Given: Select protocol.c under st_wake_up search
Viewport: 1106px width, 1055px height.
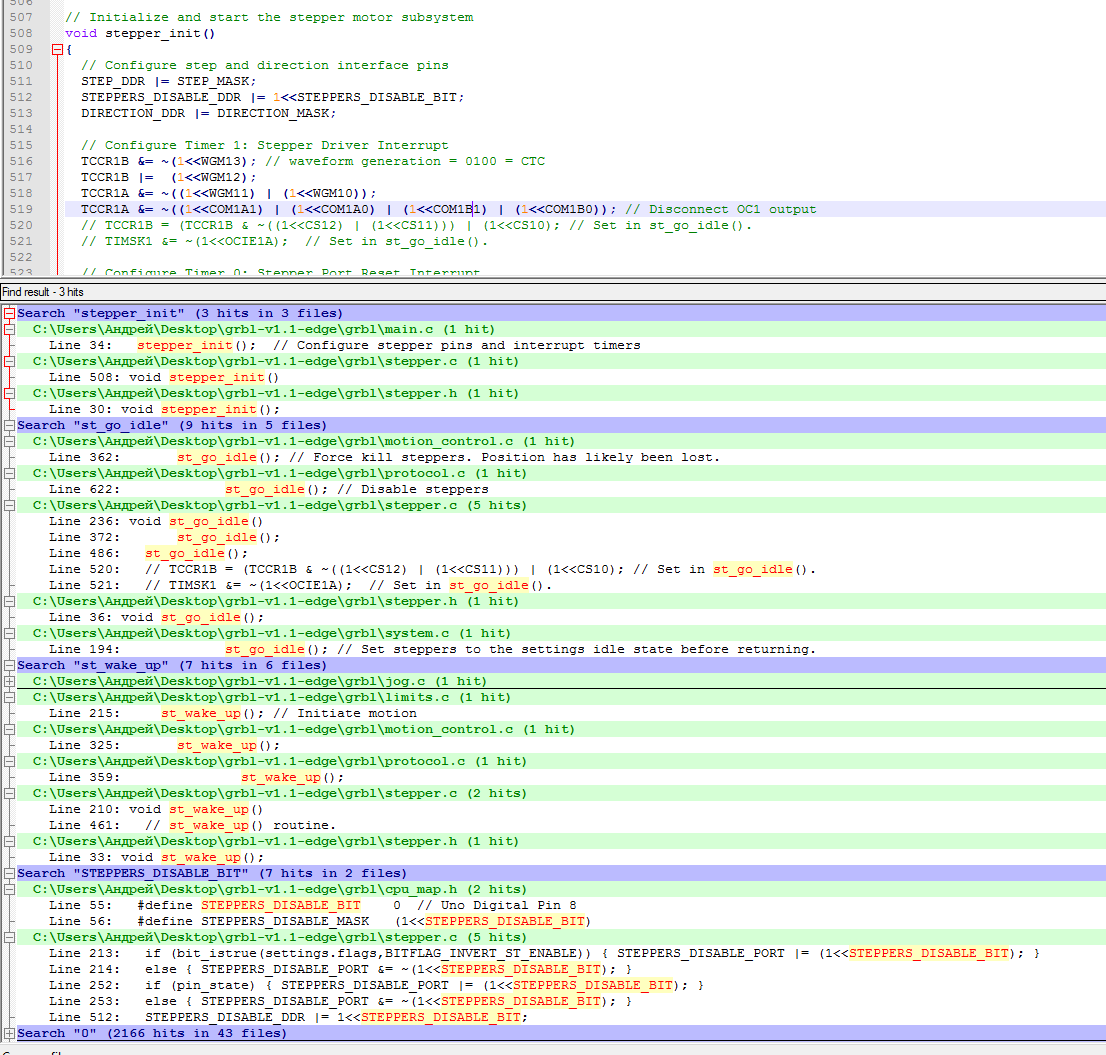Looking at the screenshot, I should click(x=279, y=762).
